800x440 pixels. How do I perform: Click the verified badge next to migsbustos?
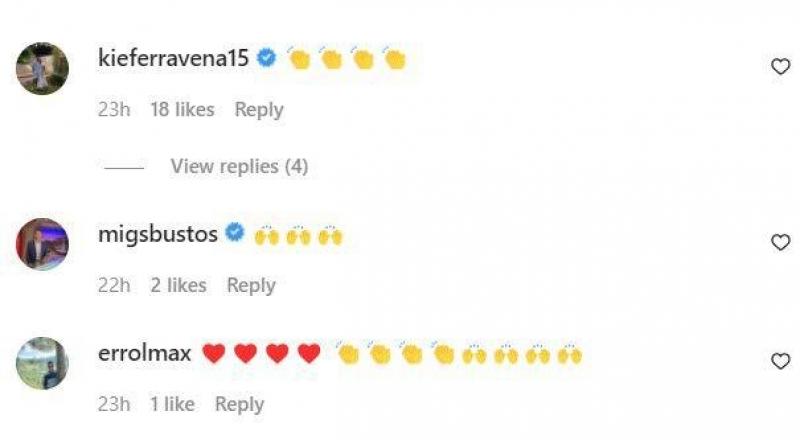(235, 235)
